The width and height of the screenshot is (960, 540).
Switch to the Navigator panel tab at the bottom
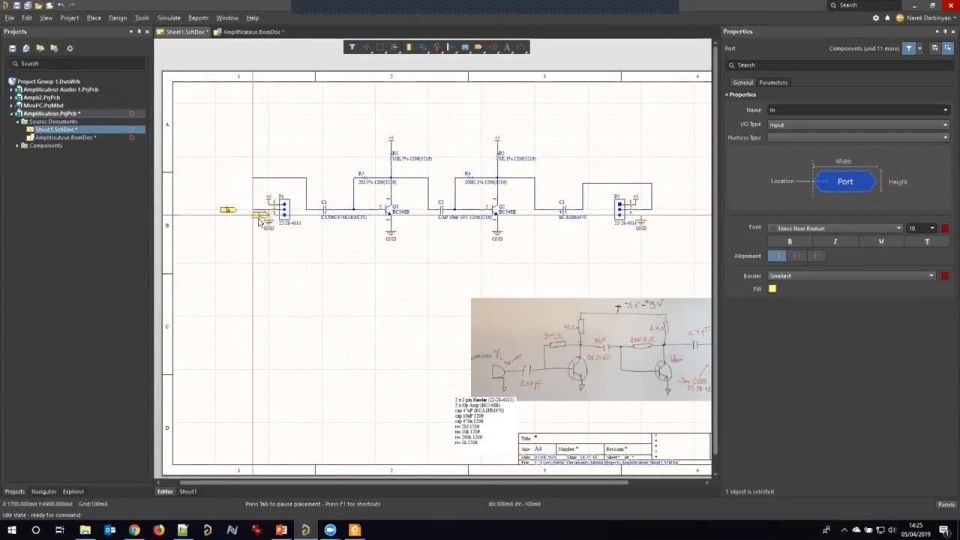pyautogui.click(x=43, y=492)
